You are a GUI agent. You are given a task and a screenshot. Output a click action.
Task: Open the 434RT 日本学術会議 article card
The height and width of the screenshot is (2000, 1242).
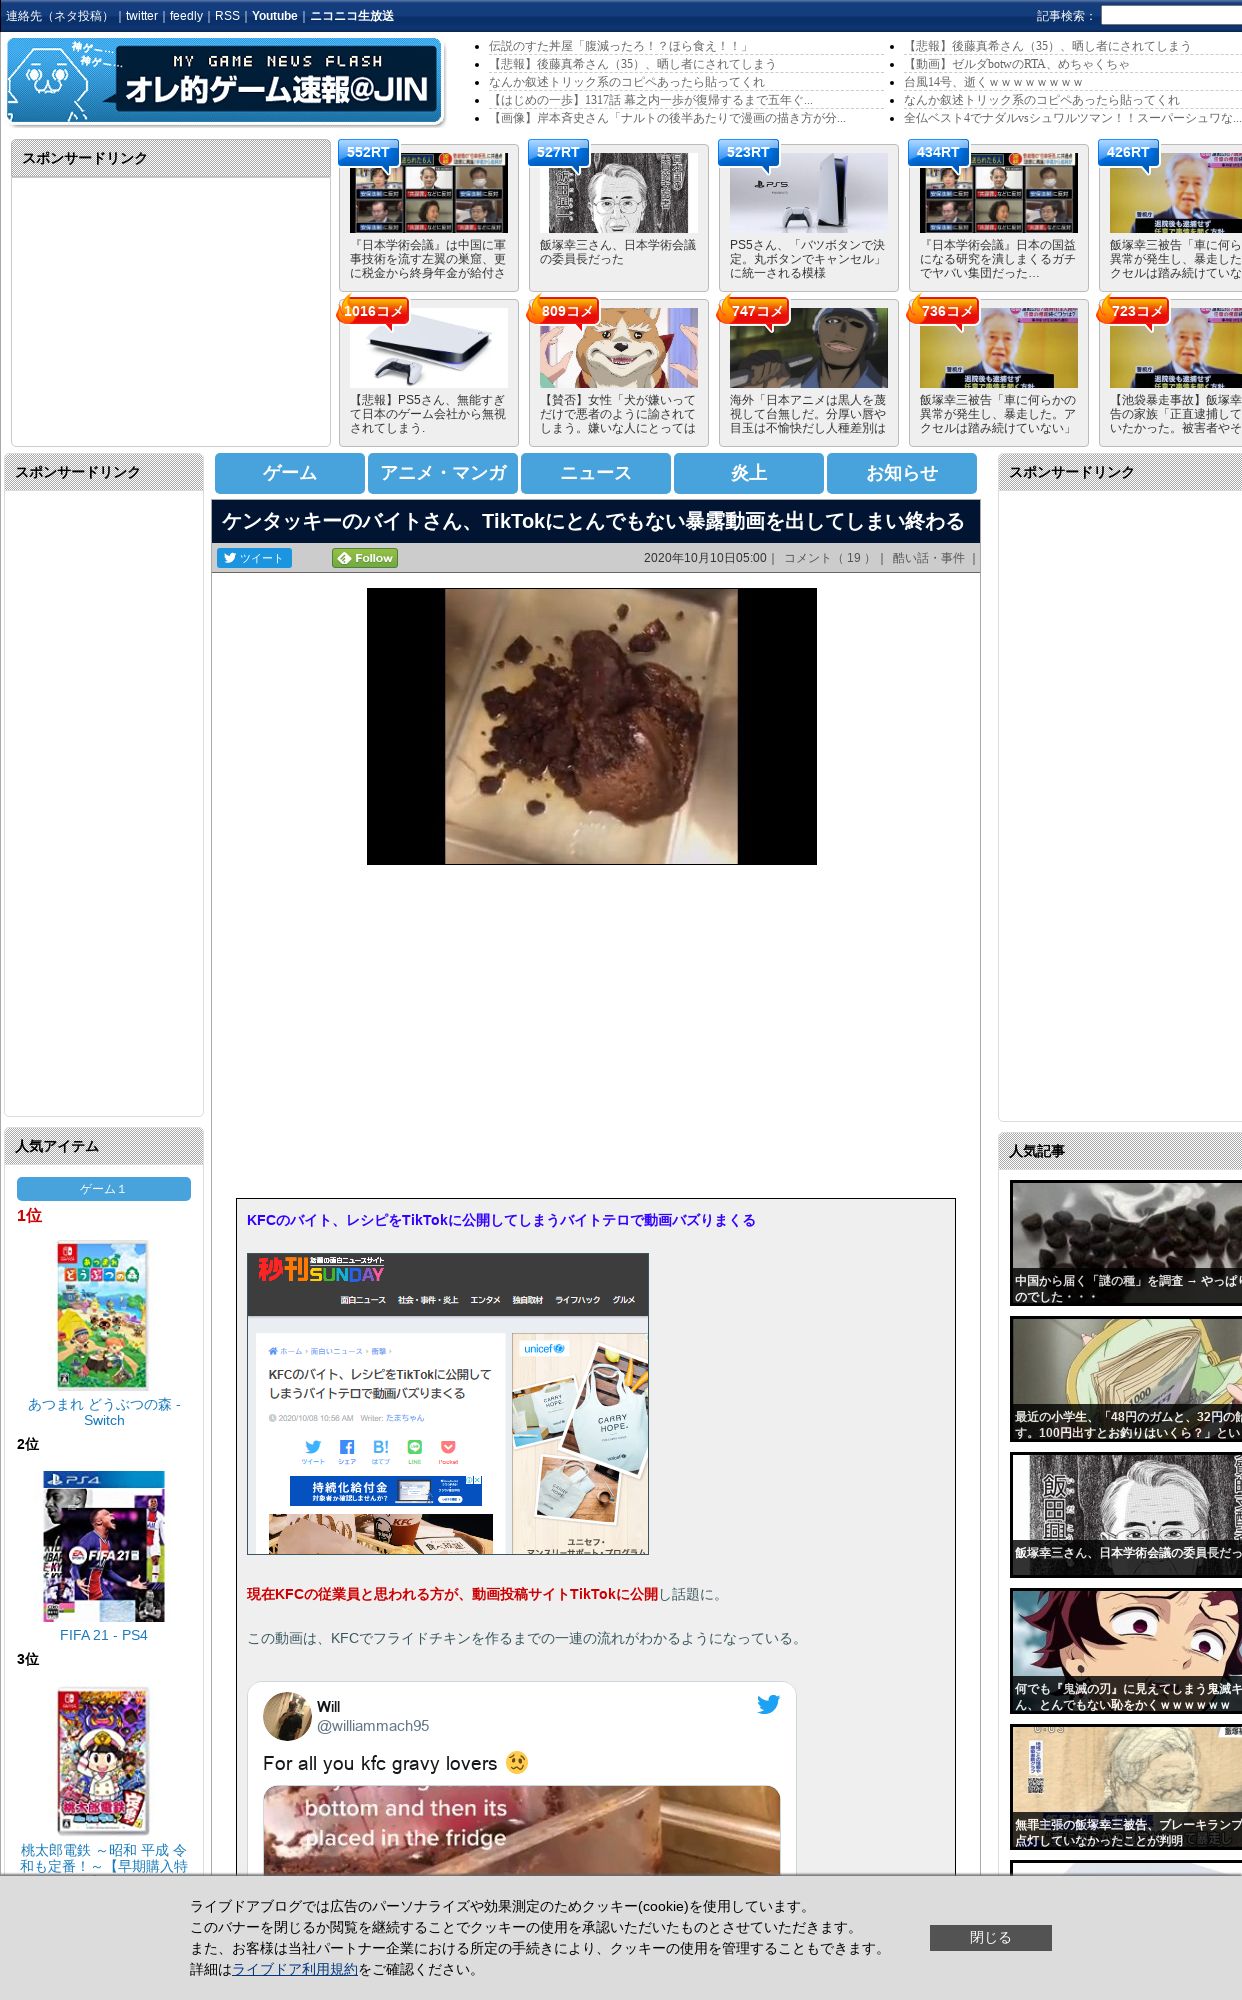coord(998,217)
